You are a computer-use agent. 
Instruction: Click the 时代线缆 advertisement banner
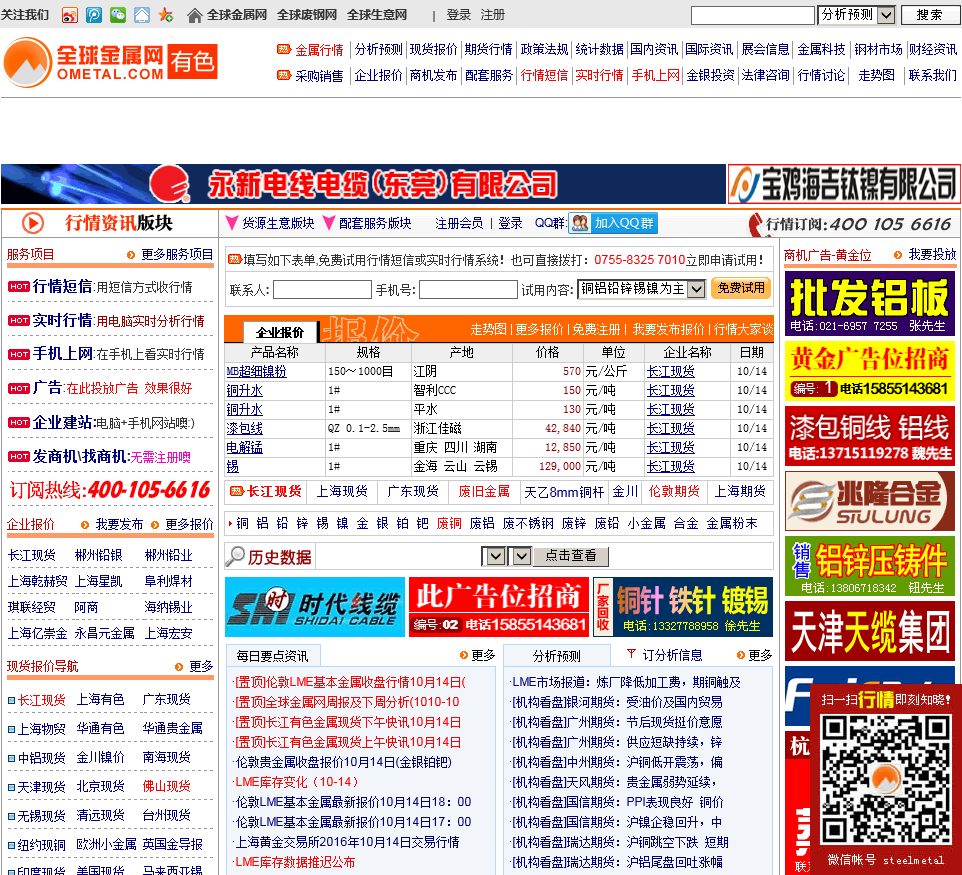(x=315, y=607)
